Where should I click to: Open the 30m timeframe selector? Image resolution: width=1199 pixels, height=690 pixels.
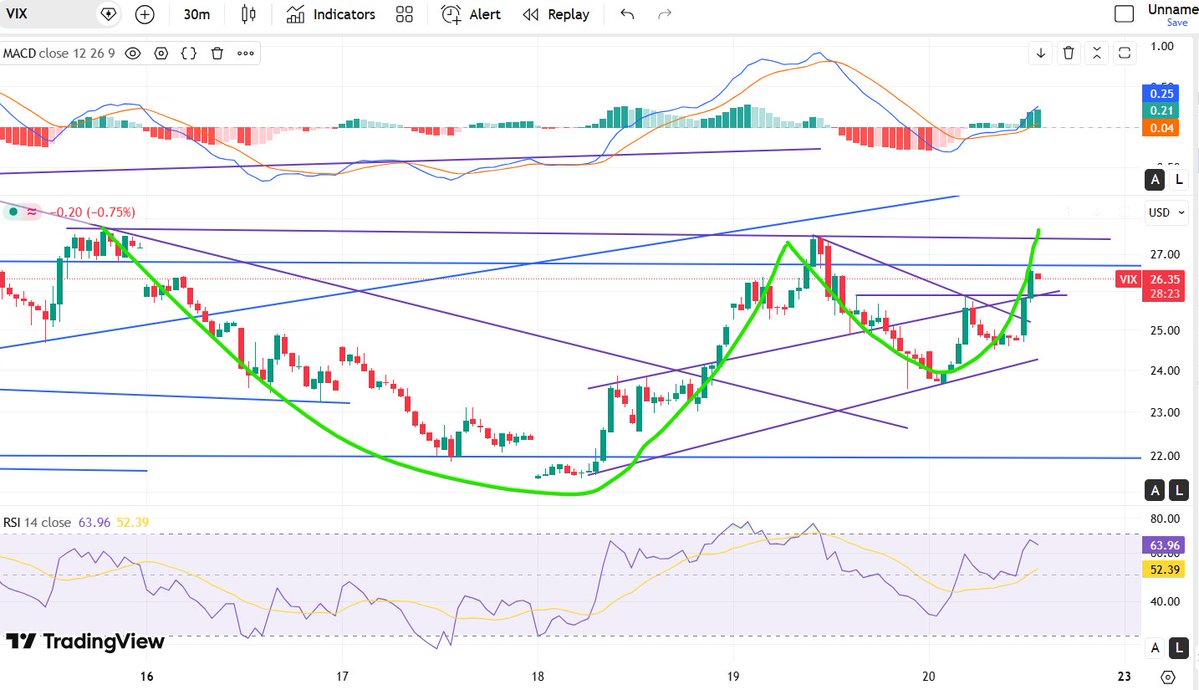pos(197,14)
